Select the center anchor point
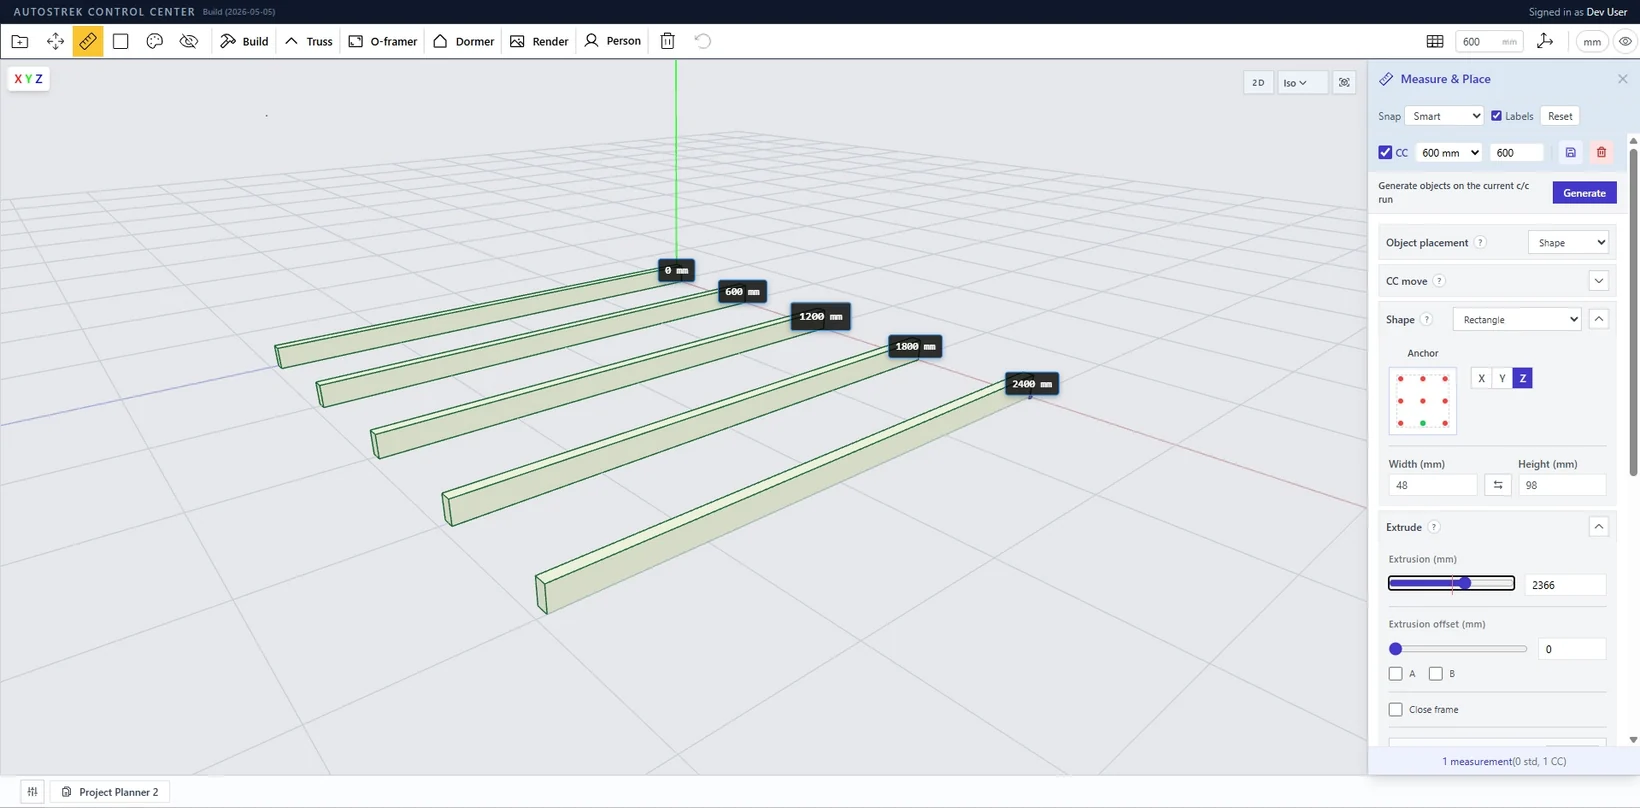1640x808 pixels. pos(1423,401)
